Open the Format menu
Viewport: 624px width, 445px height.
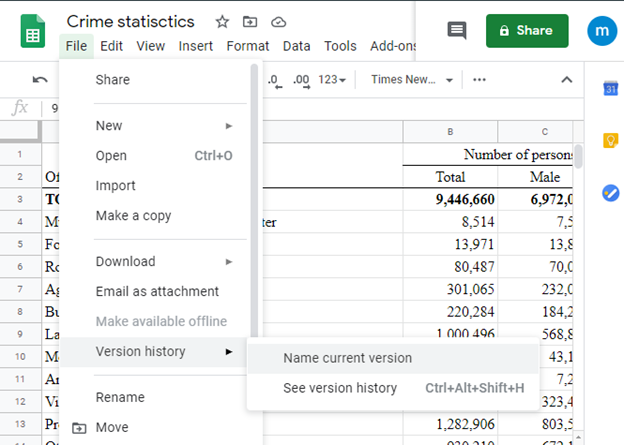248,46
